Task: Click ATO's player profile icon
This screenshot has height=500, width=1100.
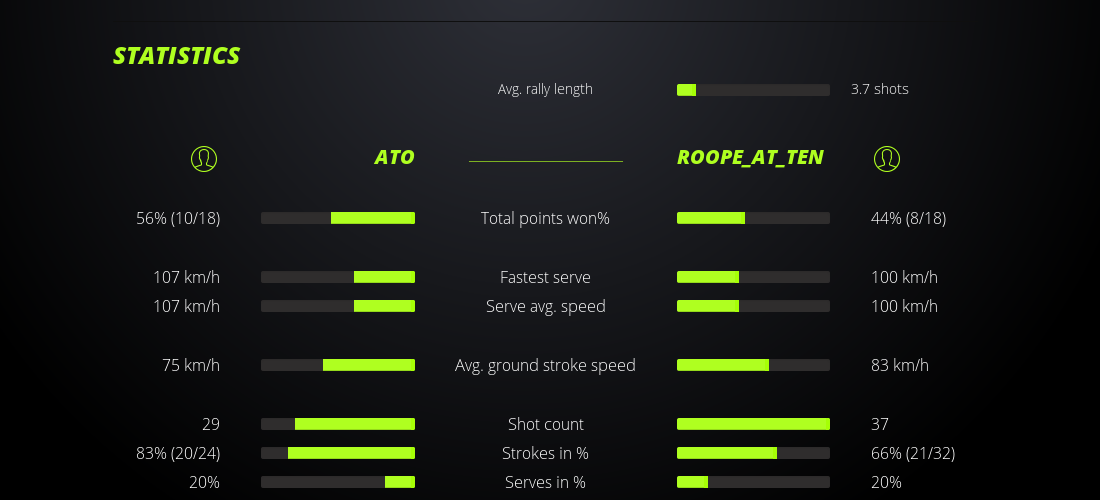Action: pyautogui.click(x=203, y=158)
